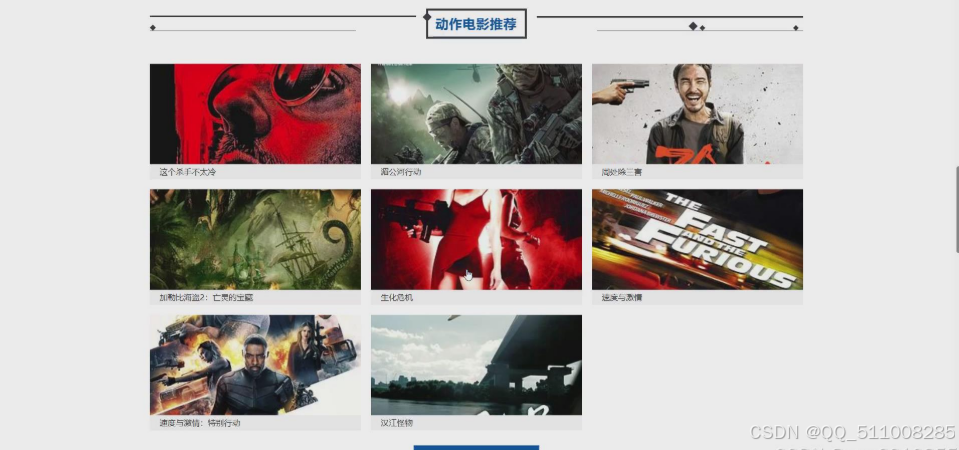Click the 湄公河行动 title caption
The height and width of the screenshot is (450, 959).
pyautogui.click(x=401, y=172)
